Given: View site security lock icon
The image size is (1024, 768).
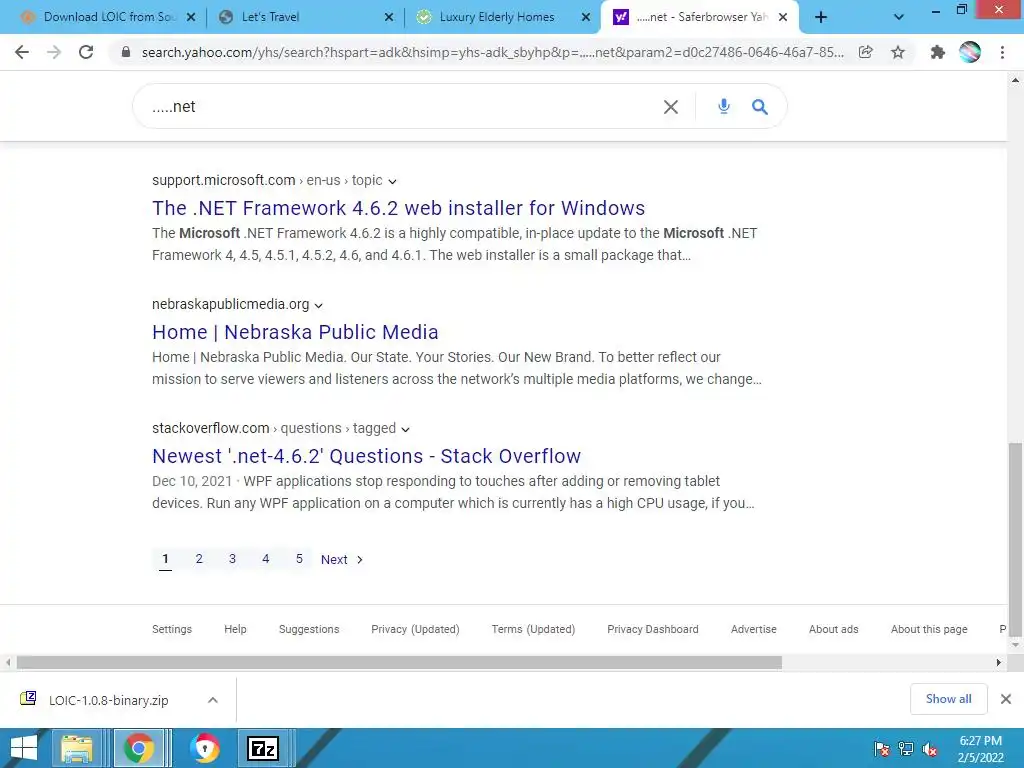Looking at the screenshot, I should click(x=126, y=52).
